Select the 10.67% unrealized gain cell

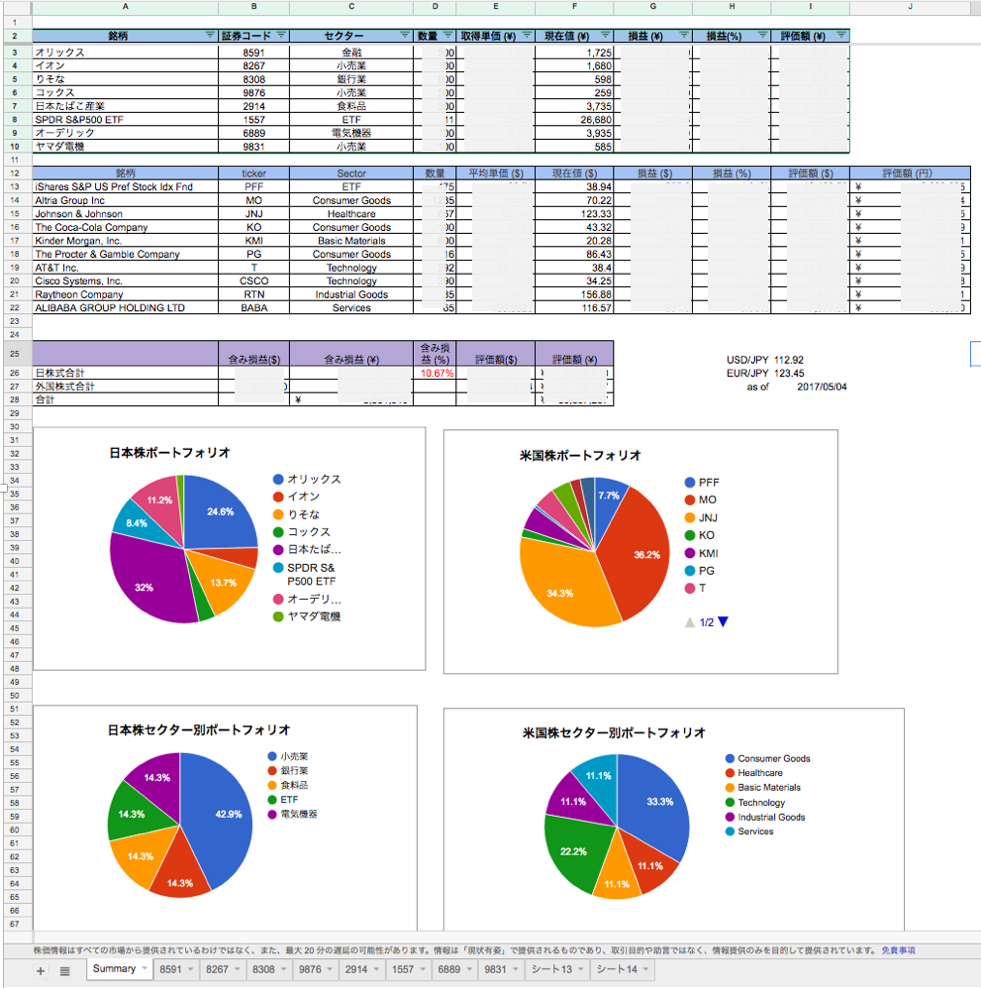coord(435,373)
